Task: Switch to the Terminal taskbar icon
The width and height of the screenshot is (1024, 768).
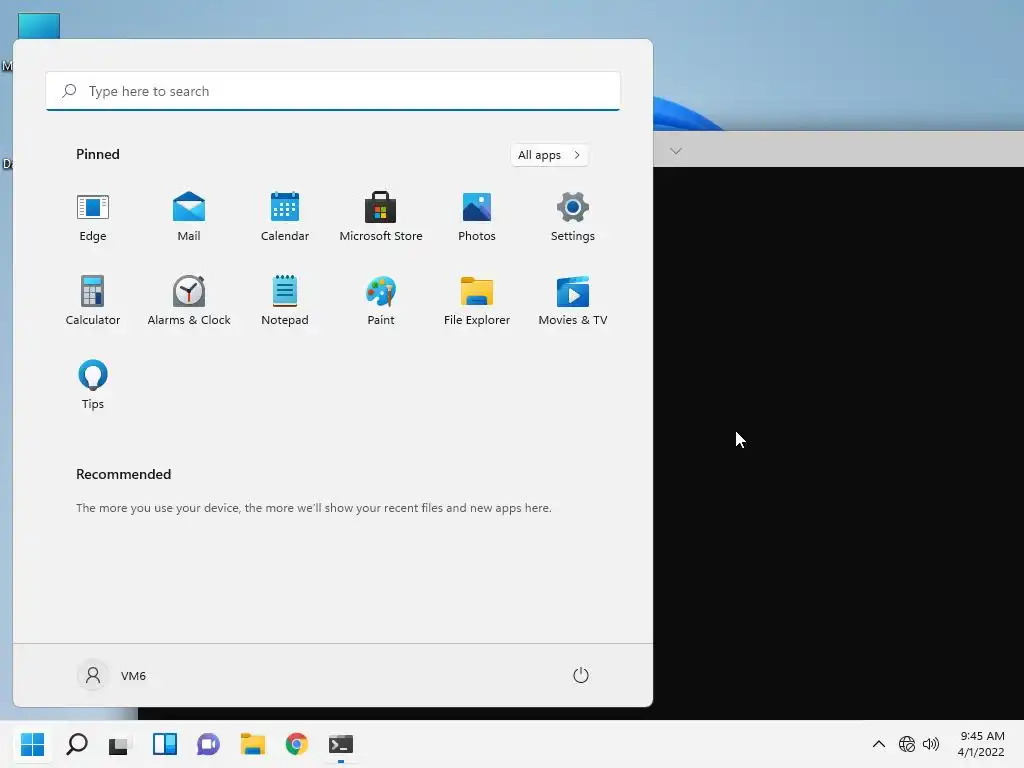Action: [x=341, y=744]
